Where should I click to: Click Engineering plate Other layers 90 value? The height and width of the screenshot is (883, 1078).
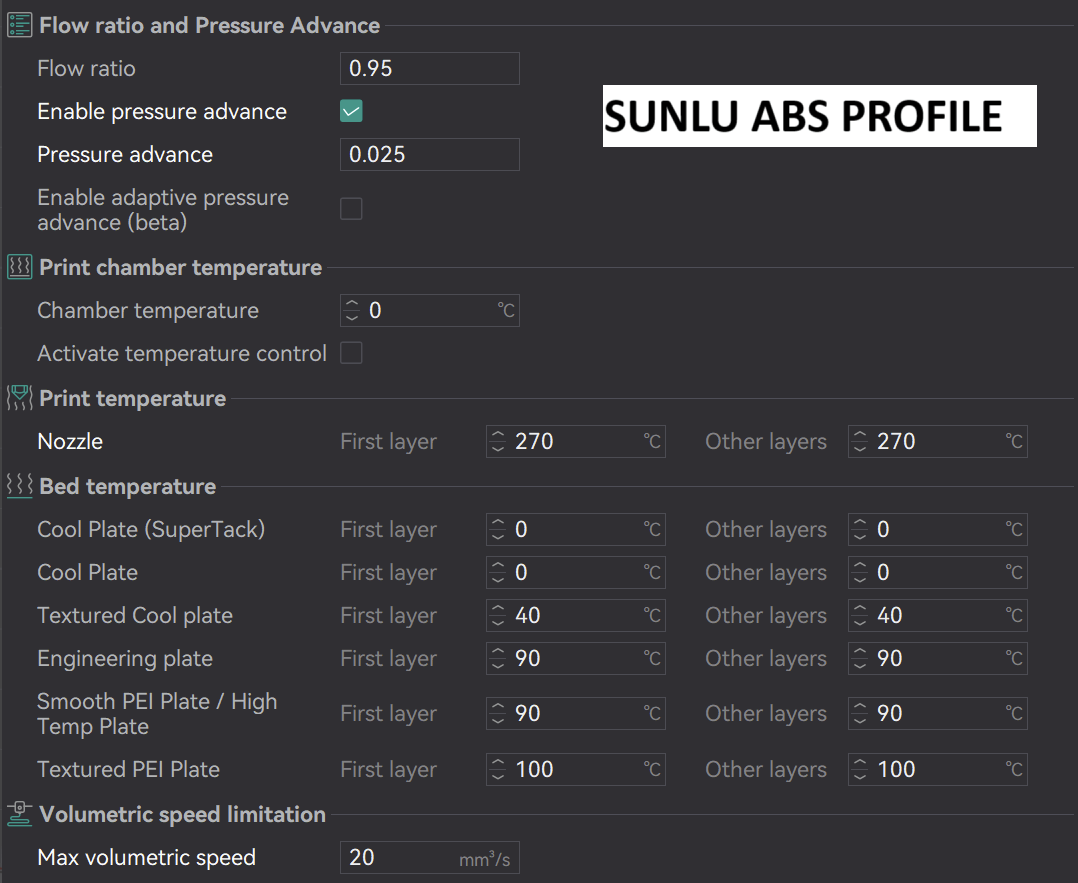[890, 659]
